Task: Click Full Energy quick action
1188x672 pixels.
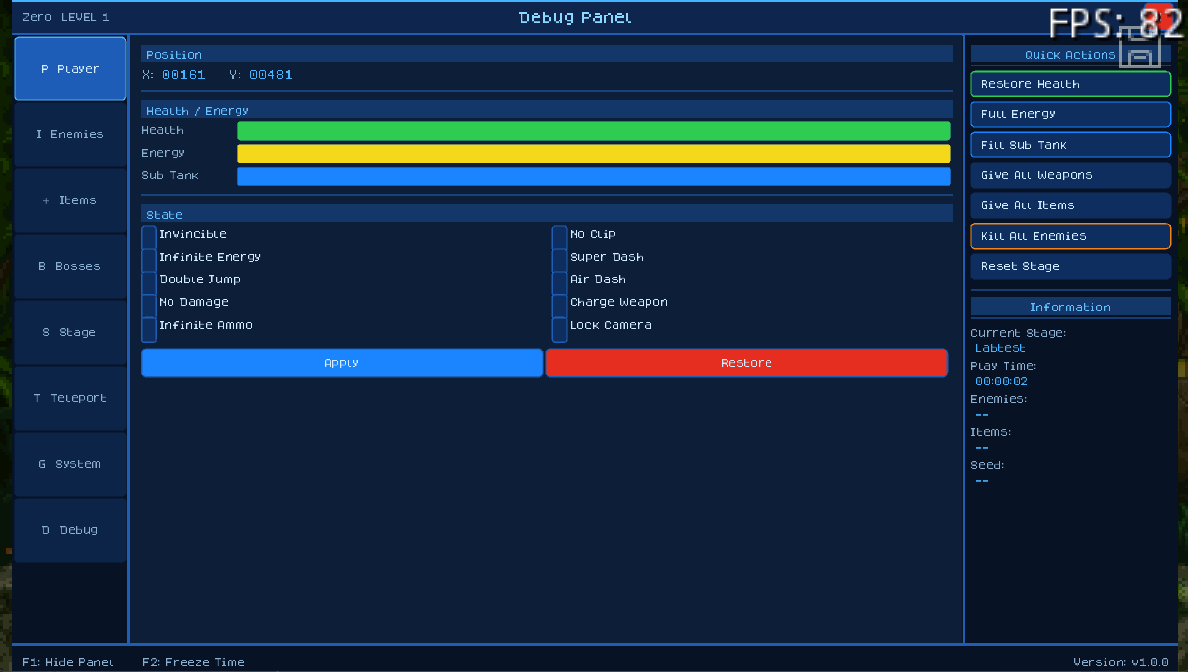Action: click(1071, 114)
